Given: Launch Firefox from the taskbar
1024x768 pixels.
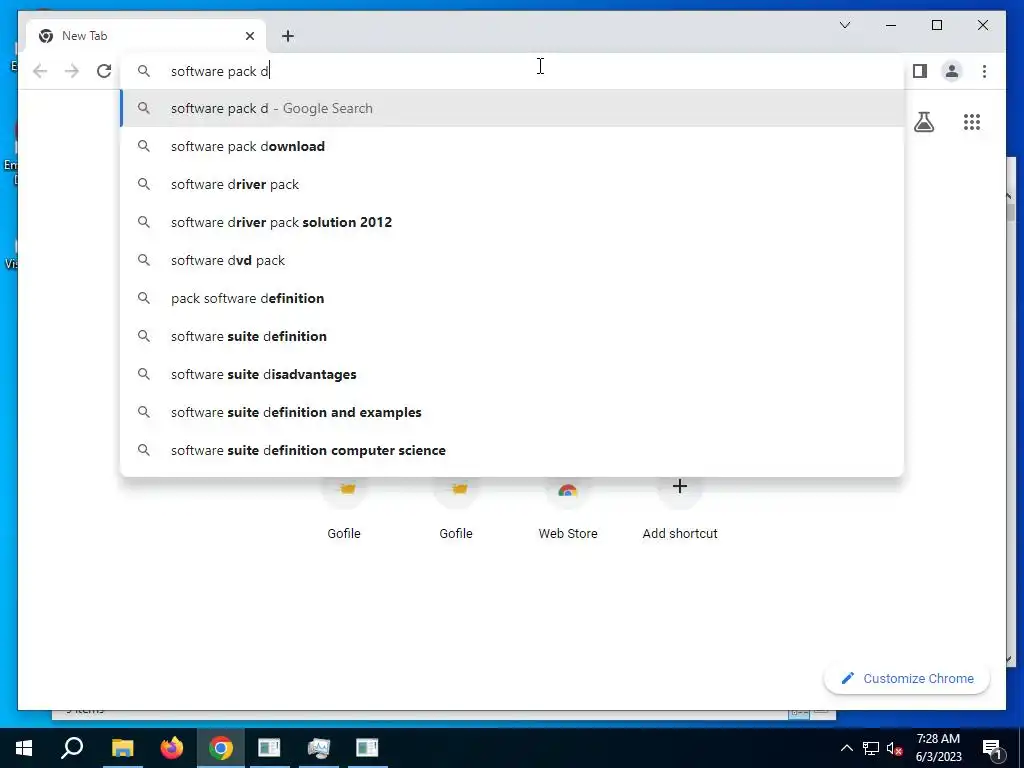Looking at the screenshot, I should click(172, 748).
